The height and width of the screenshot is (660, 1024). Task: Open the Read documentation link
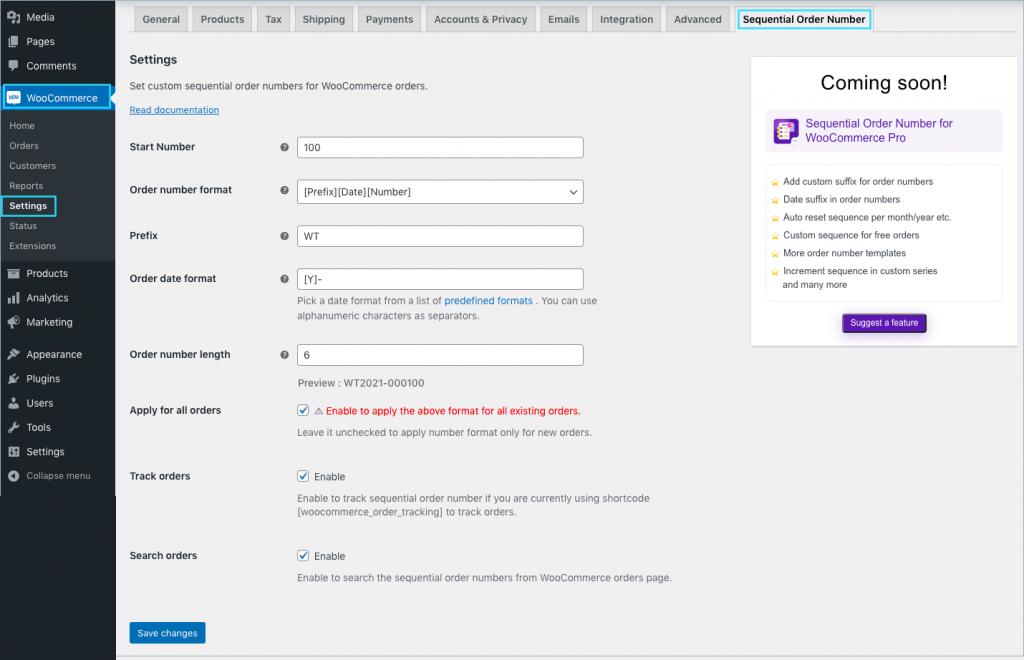coord(174,110)
